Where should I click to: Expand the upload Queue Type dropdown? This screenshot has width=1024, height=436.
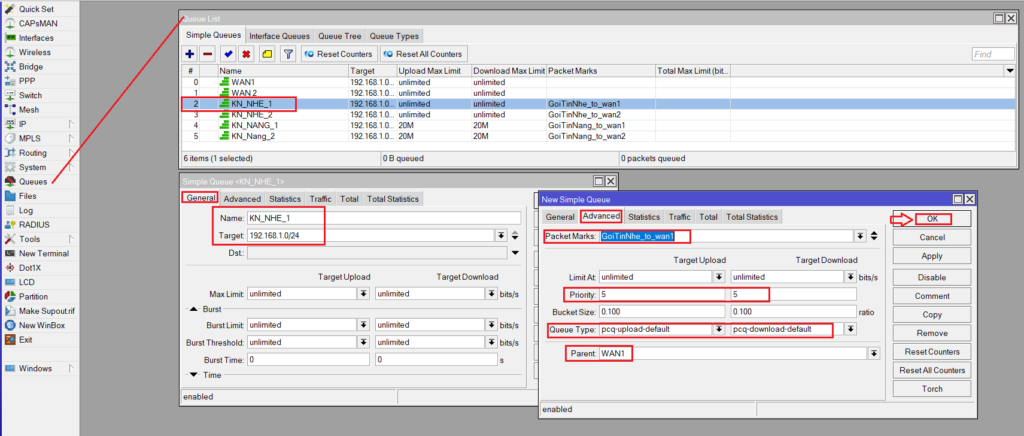[x=717, y=329]
